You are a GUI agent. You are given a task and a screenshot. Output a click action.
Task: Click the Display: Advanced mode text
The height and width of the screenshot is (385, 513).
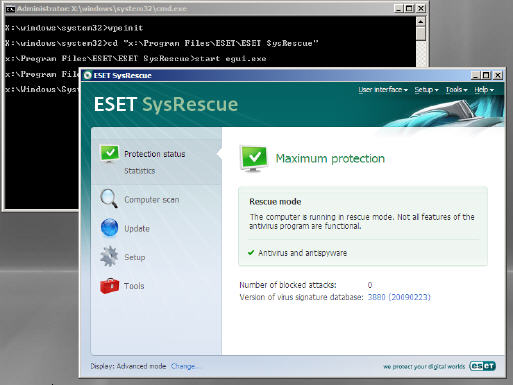128,366
